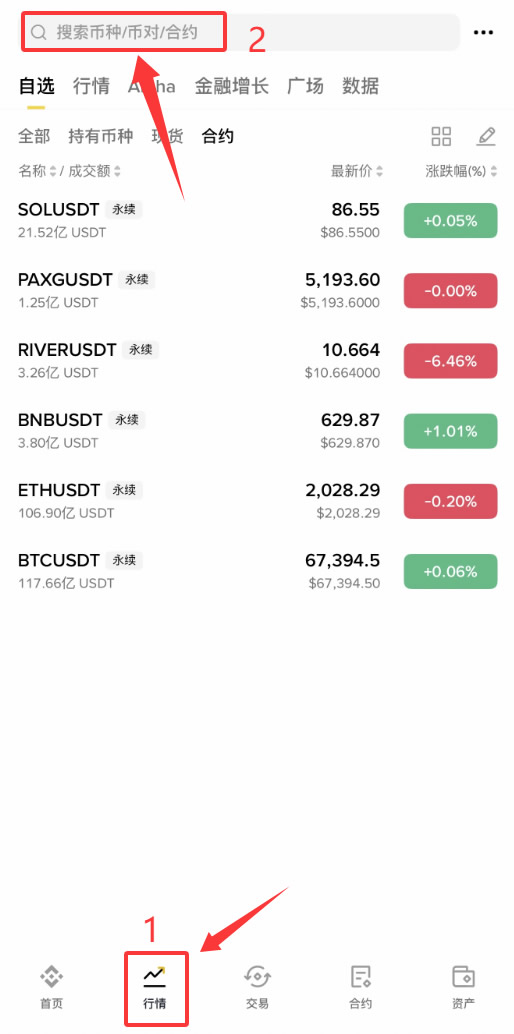Switch to the 广场 tab
This screenshot has width=514, height=1034.
pos(305,86)
